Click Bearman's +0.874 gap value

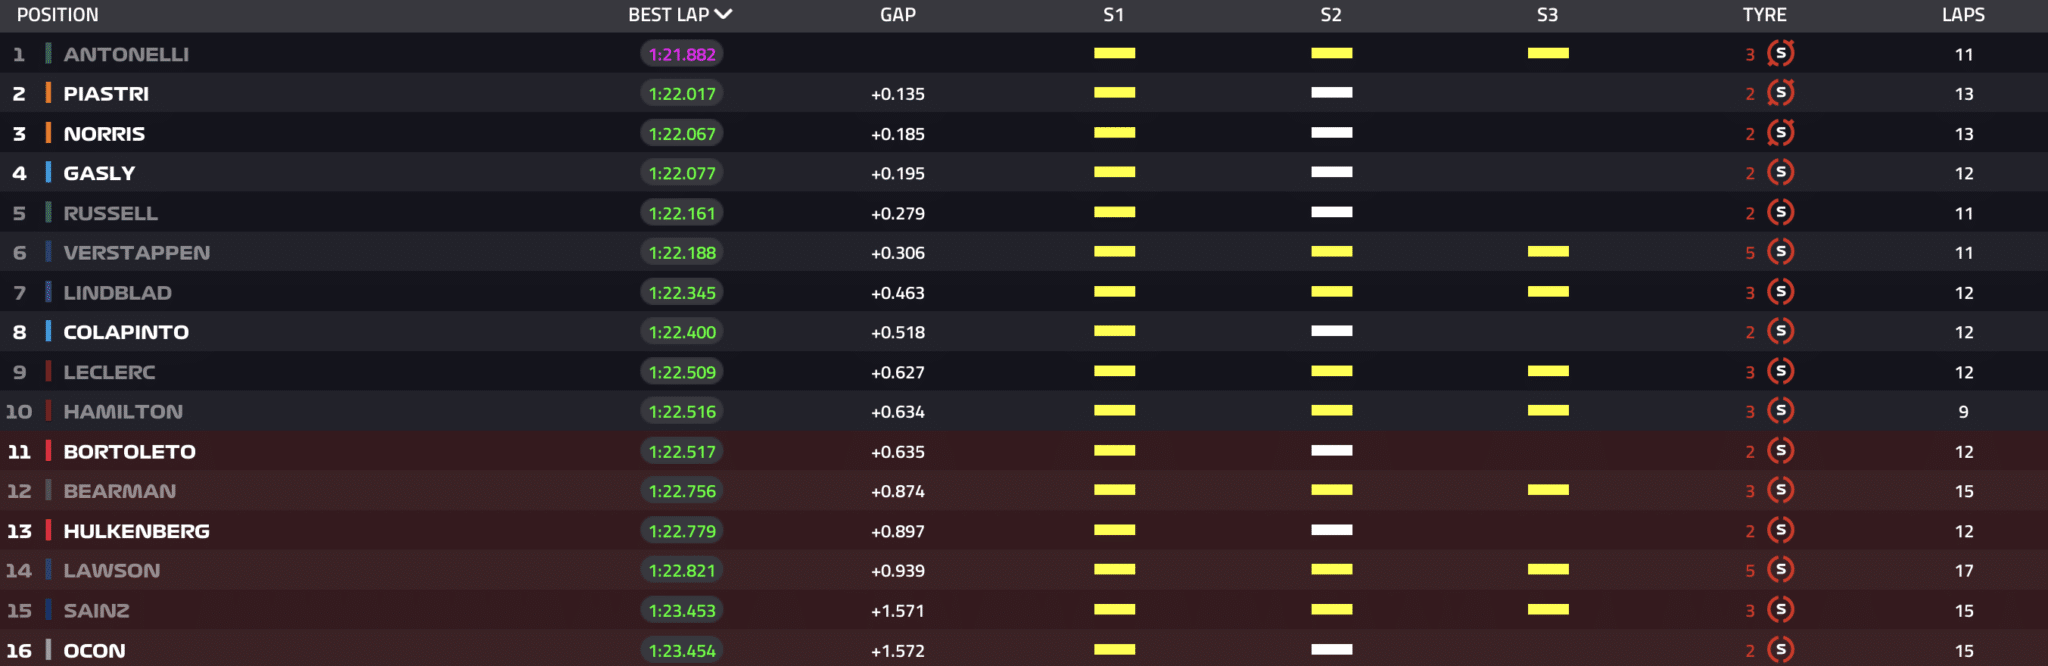pyautogui.click(x=898, y=492)
